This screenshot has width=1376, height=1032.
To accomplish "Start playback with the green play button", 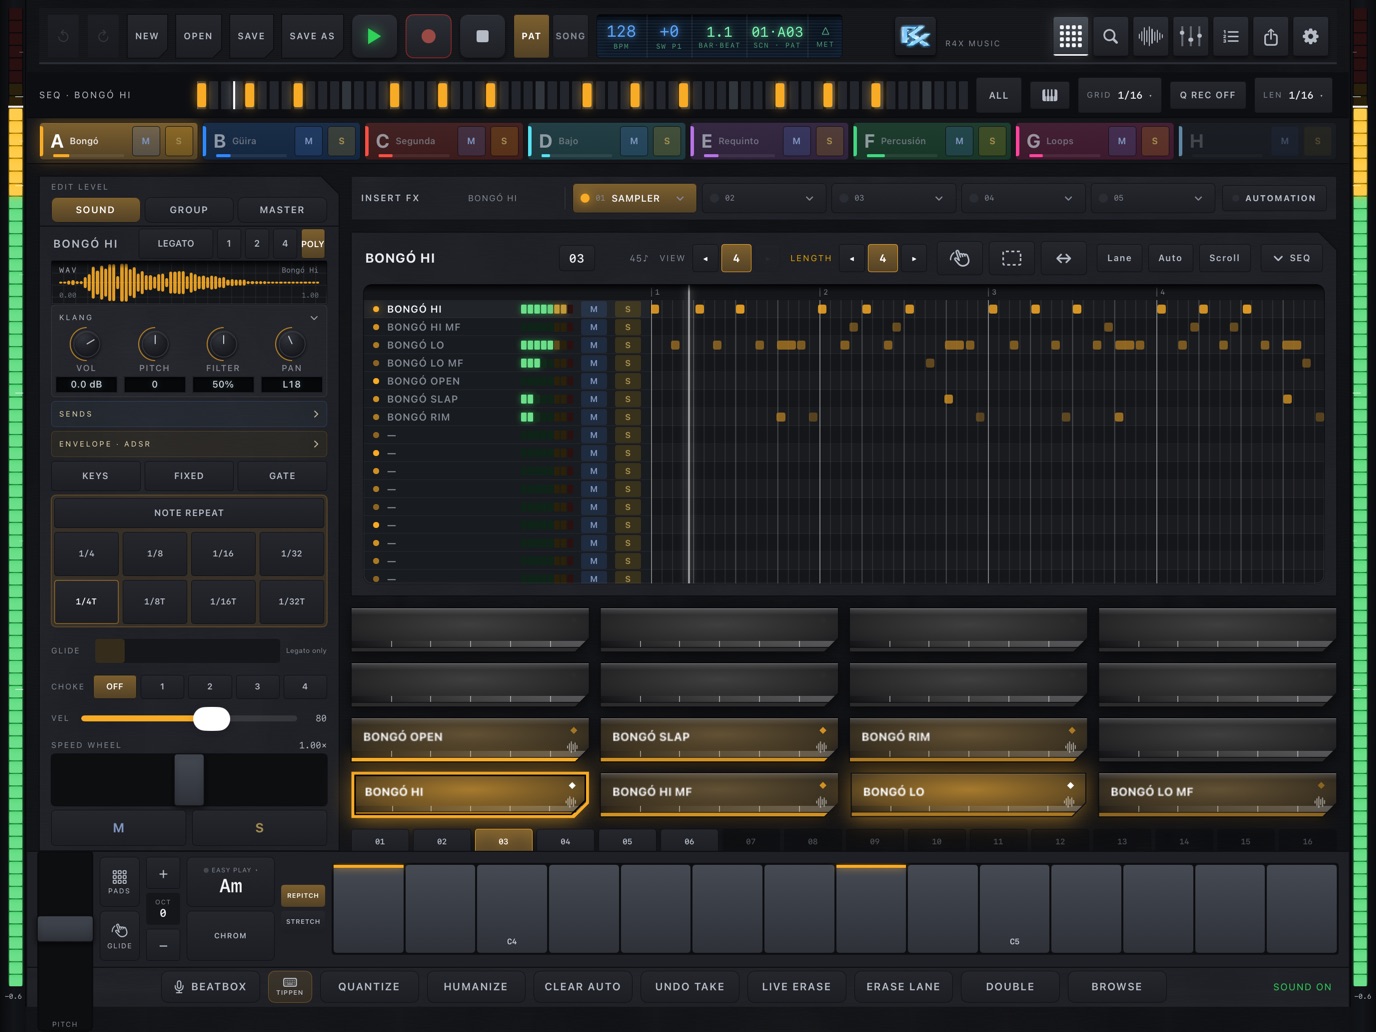I will coord(374,36).
